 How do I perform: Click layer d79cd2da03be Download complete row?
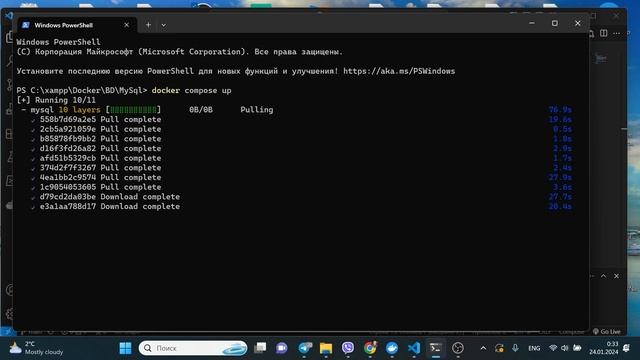point(106,197)
